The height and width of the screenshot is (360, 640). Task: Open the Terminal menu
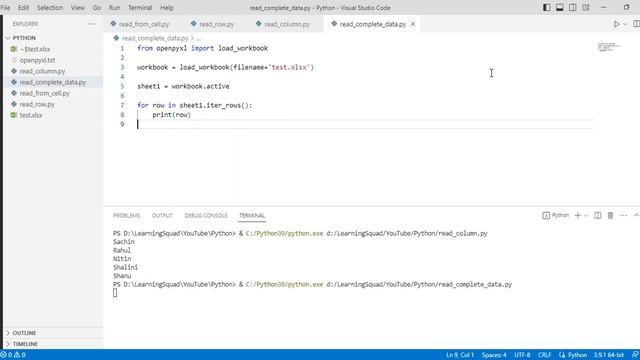[x=140, y=7]
